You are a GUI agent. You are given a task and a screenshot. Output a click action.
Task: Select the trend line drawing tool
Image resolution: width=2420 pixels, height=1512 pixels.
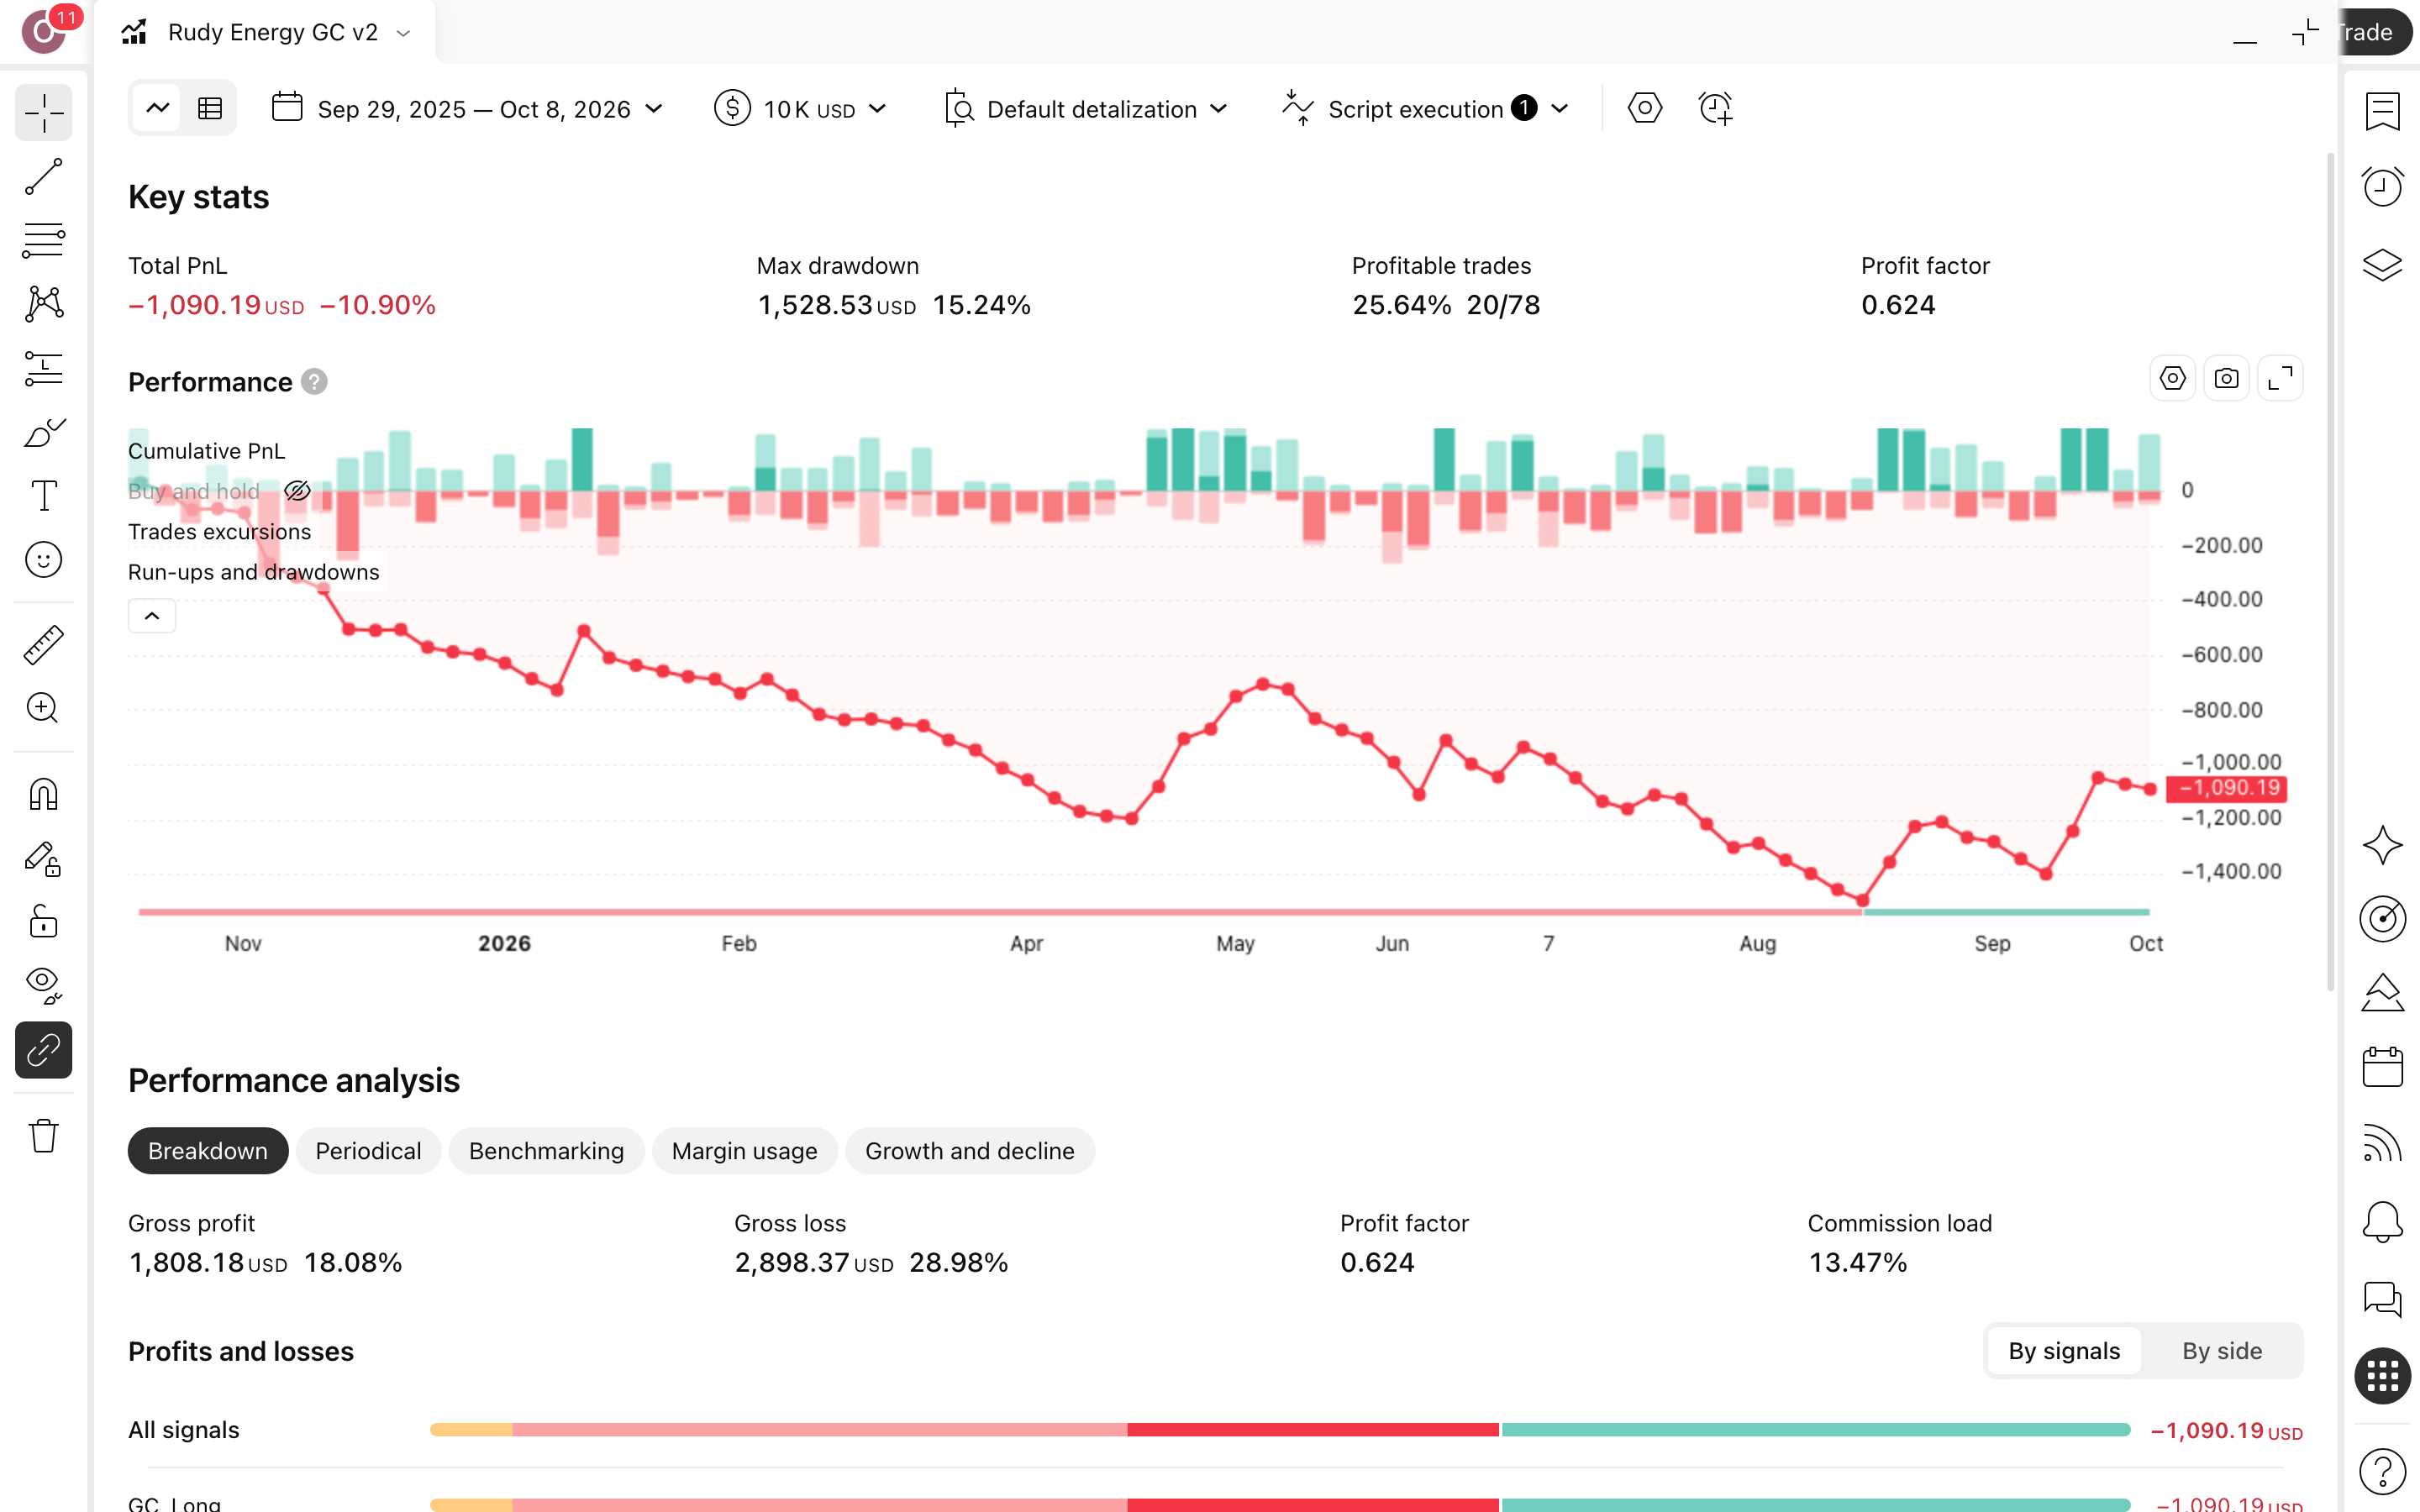click(43, 177)
